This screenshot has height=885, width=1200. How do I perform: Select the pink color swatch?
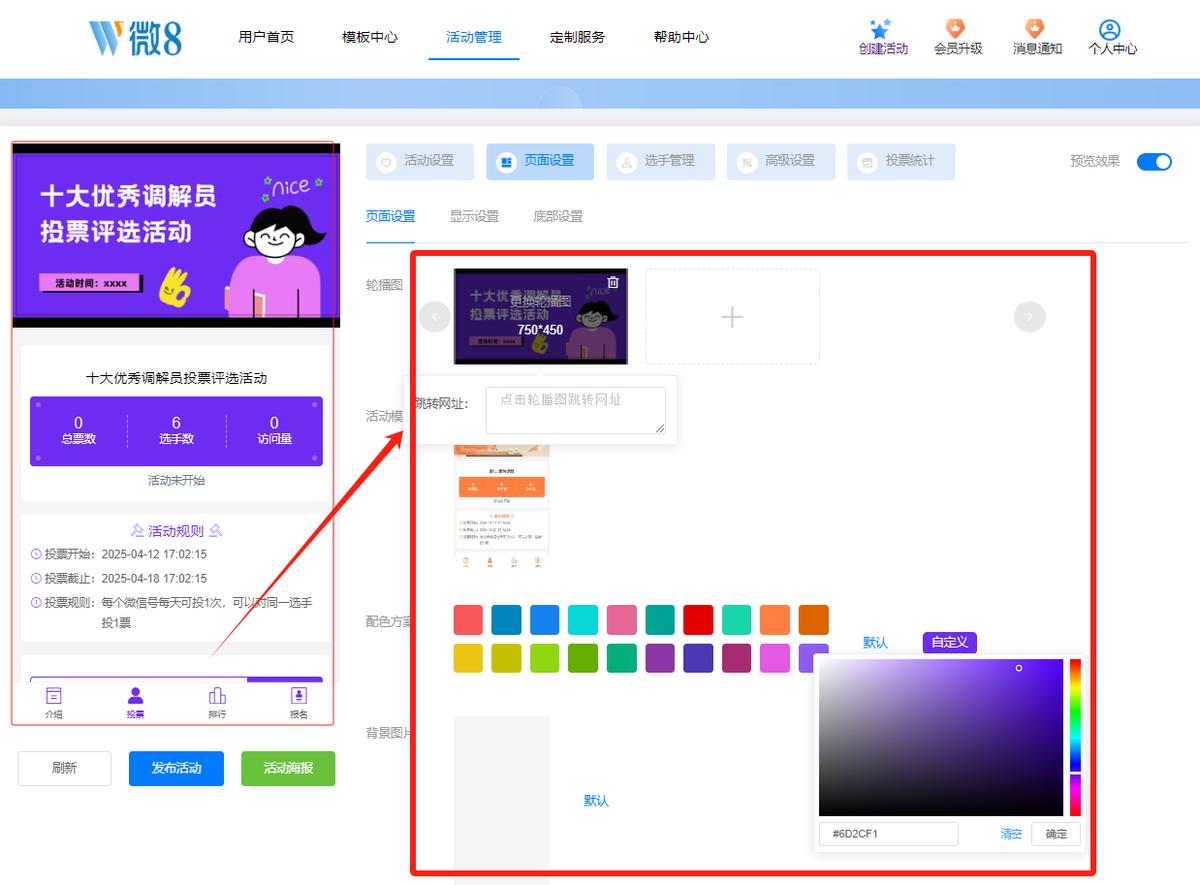tap(621, 620)
